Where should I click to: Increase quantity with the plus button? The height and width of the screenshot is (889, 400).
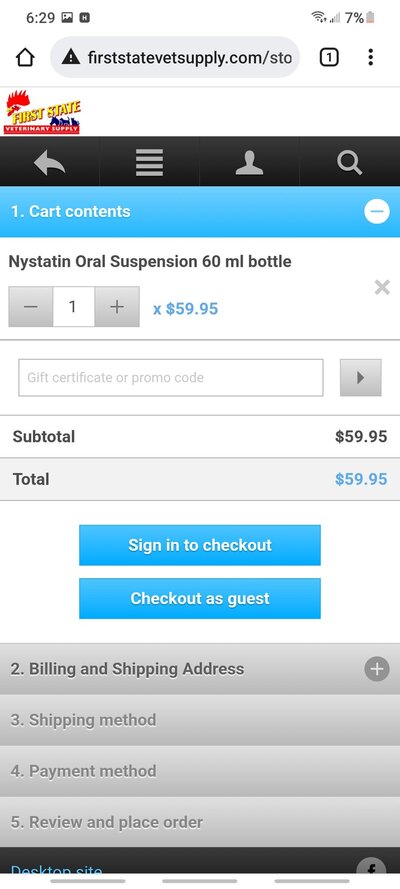click(117, 307)
